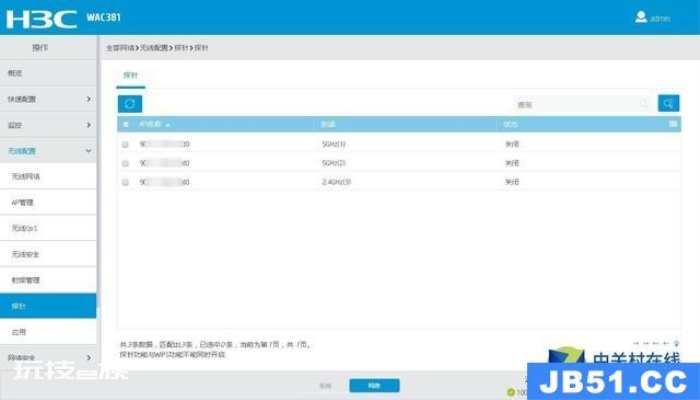Click the 关闭 status in the 2.4GHz(3) row
Image resolution: width=700 pixels, height=400 pixels.
(512, 182)
